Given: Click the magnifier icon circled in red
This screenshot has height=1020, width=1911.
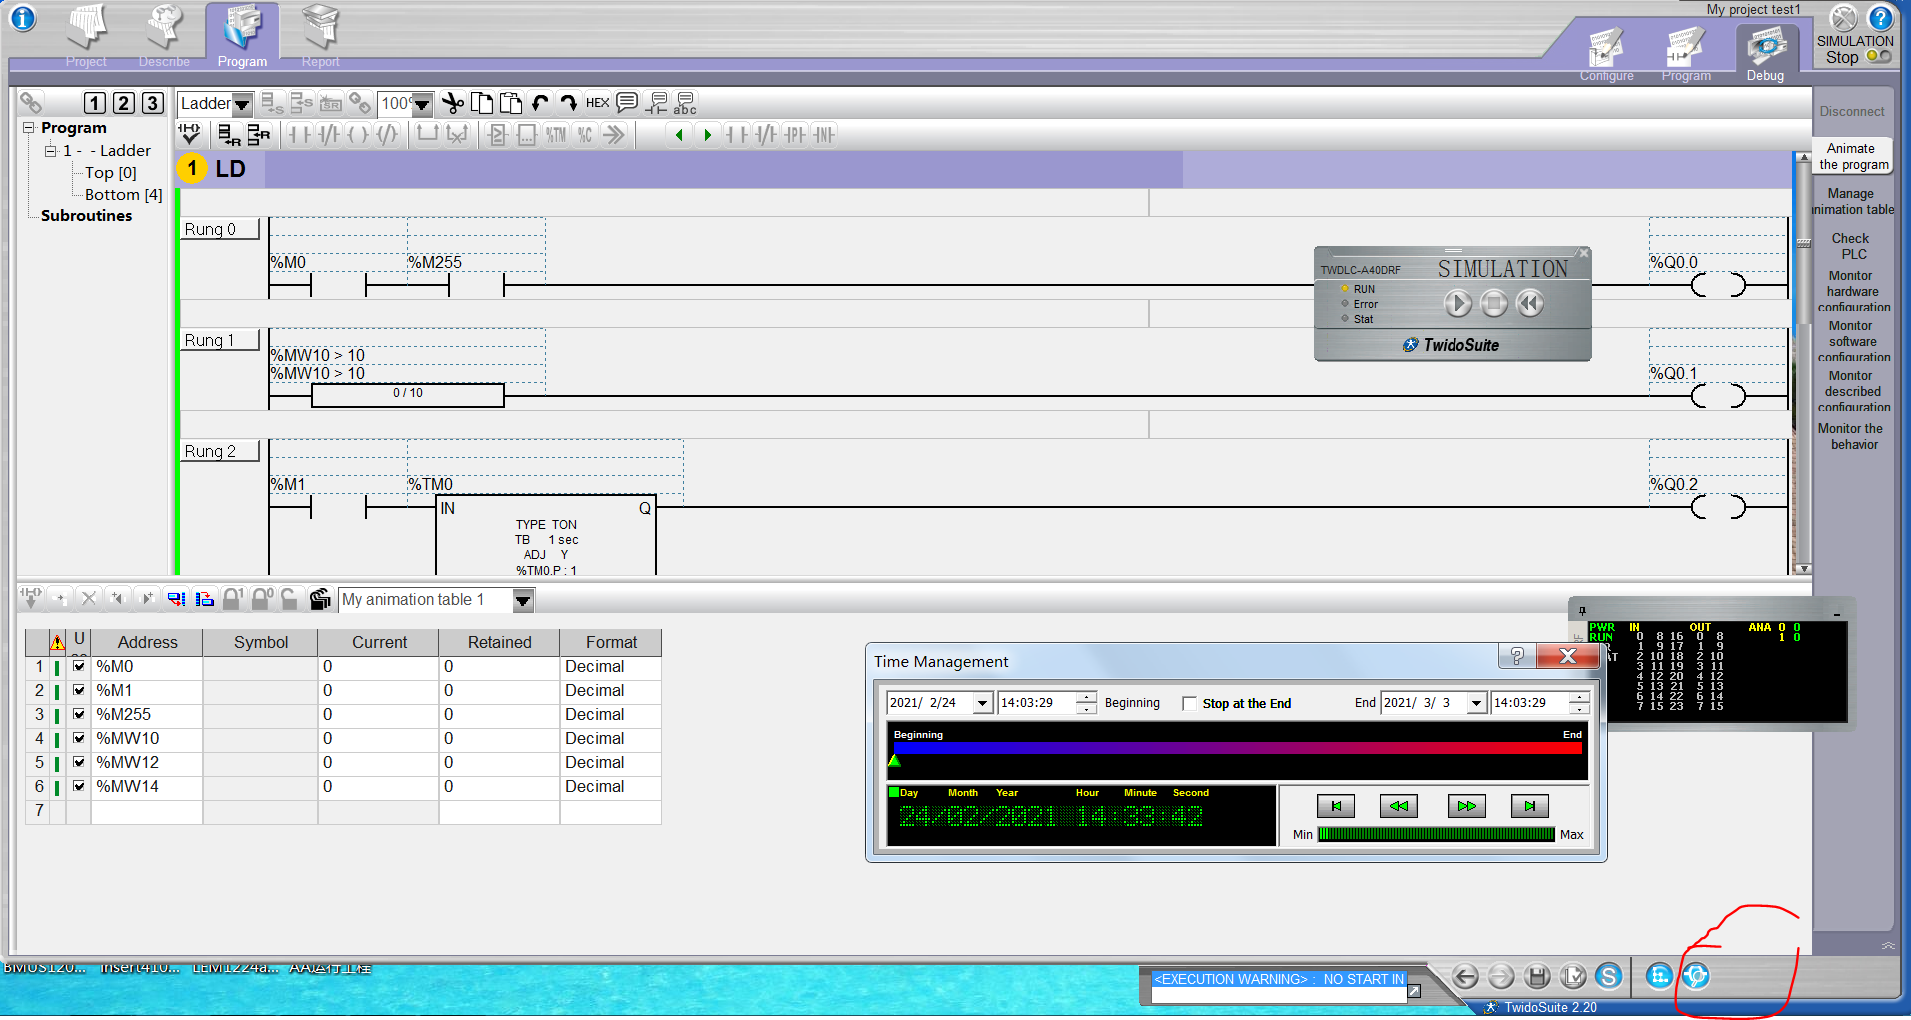Looking at the screenshot, I should click(x=1696, y=976).
